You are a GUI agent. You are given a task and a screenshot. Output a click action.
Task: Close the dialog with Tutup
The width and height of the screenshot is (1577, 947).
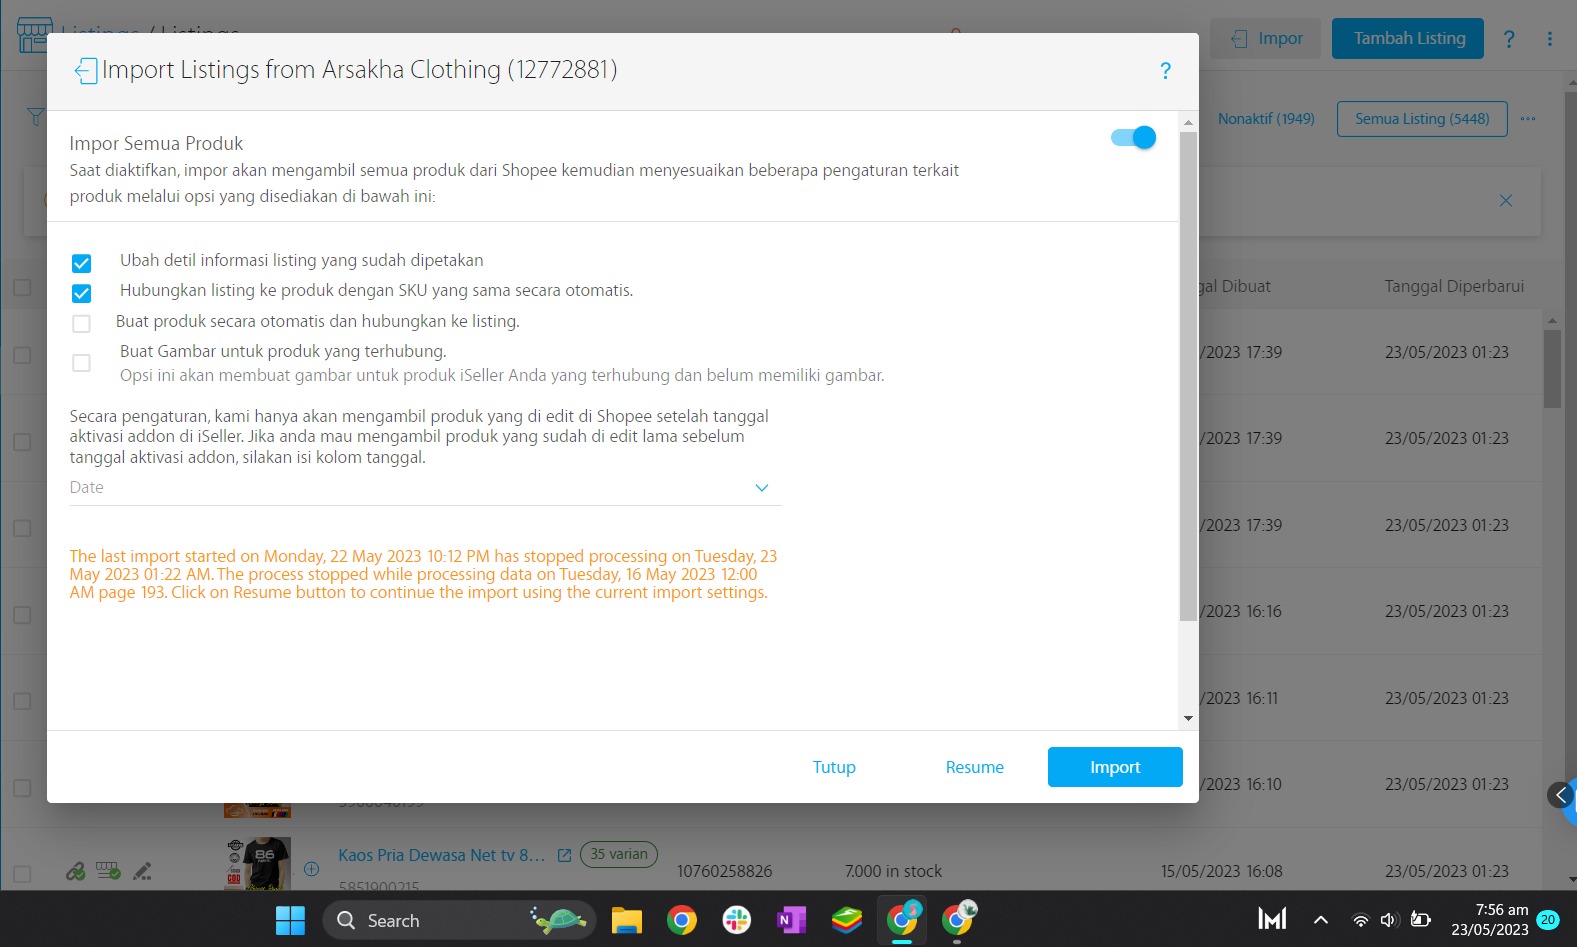[834, 767]
